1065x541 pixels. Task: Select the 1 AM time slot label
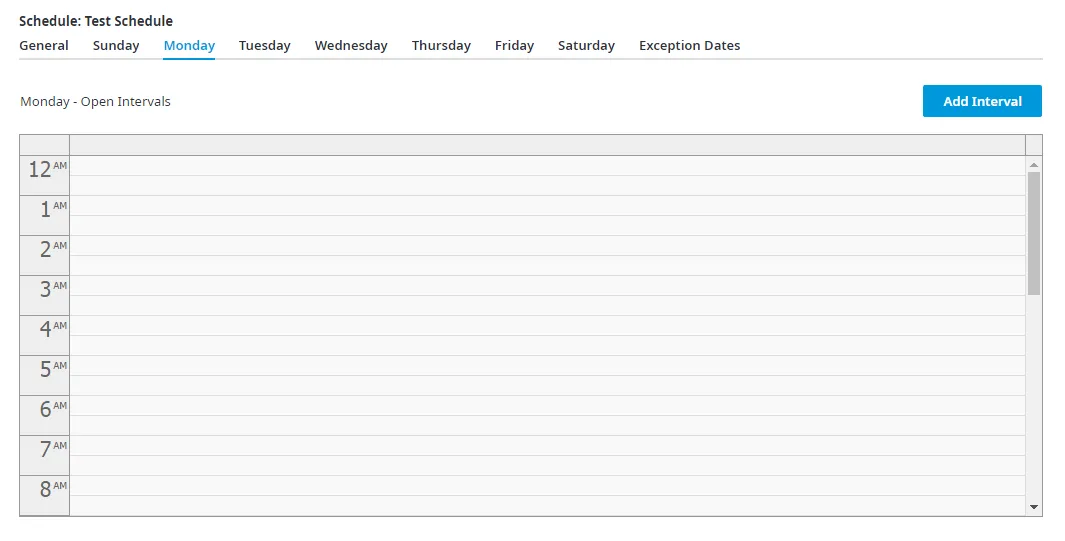point(45,216)
